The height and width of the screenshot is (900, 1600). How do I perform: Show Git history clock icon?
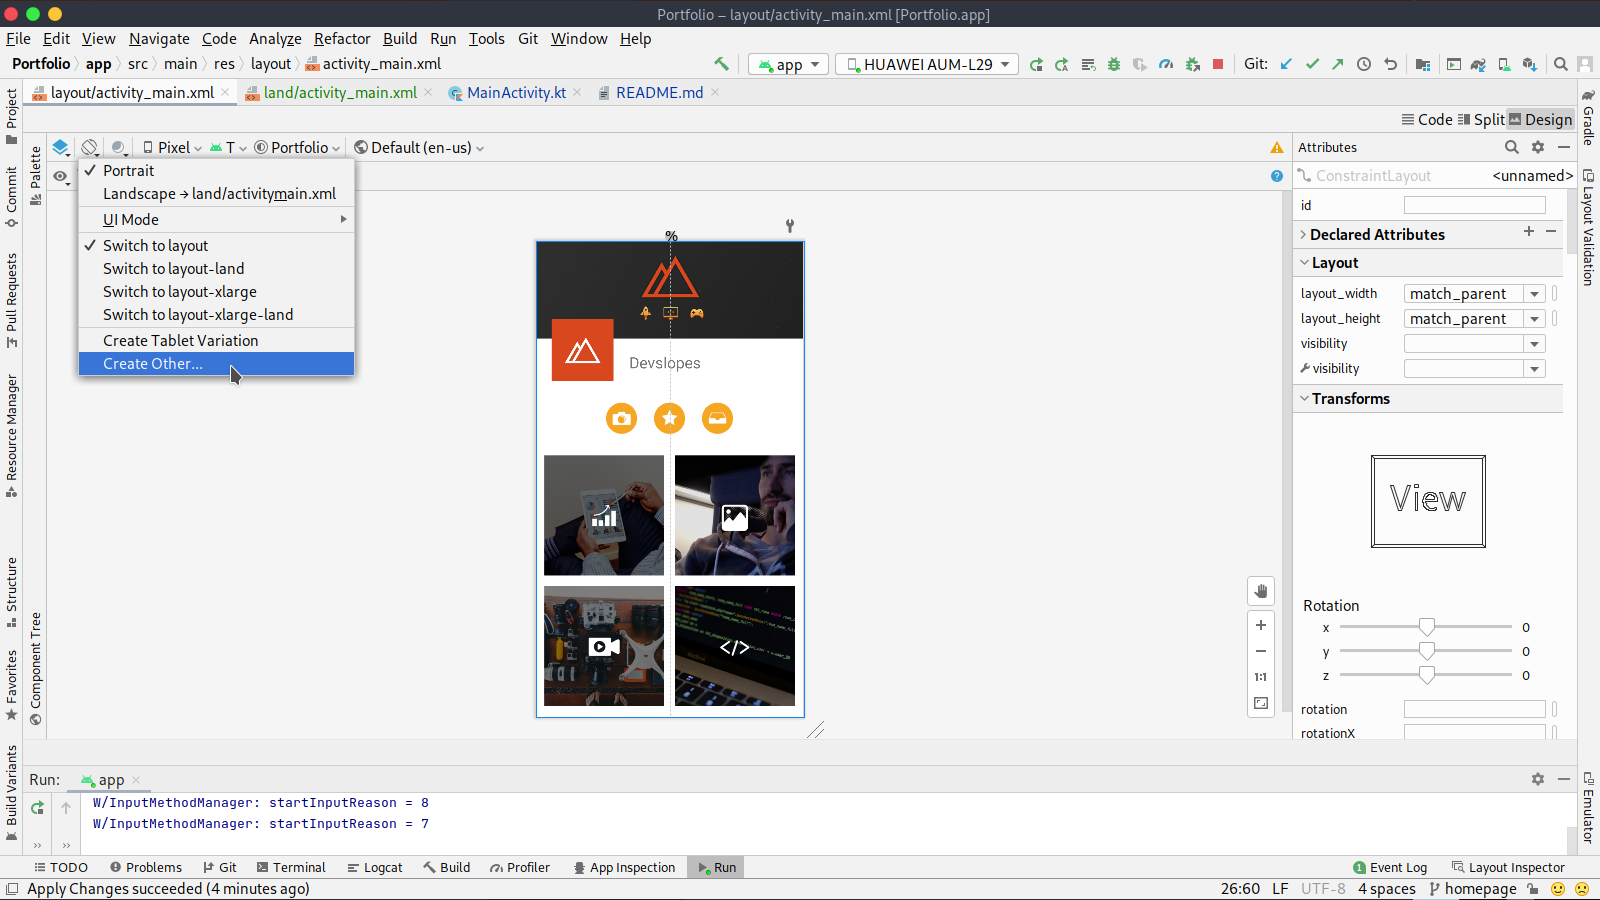[x=1364, y=64]
